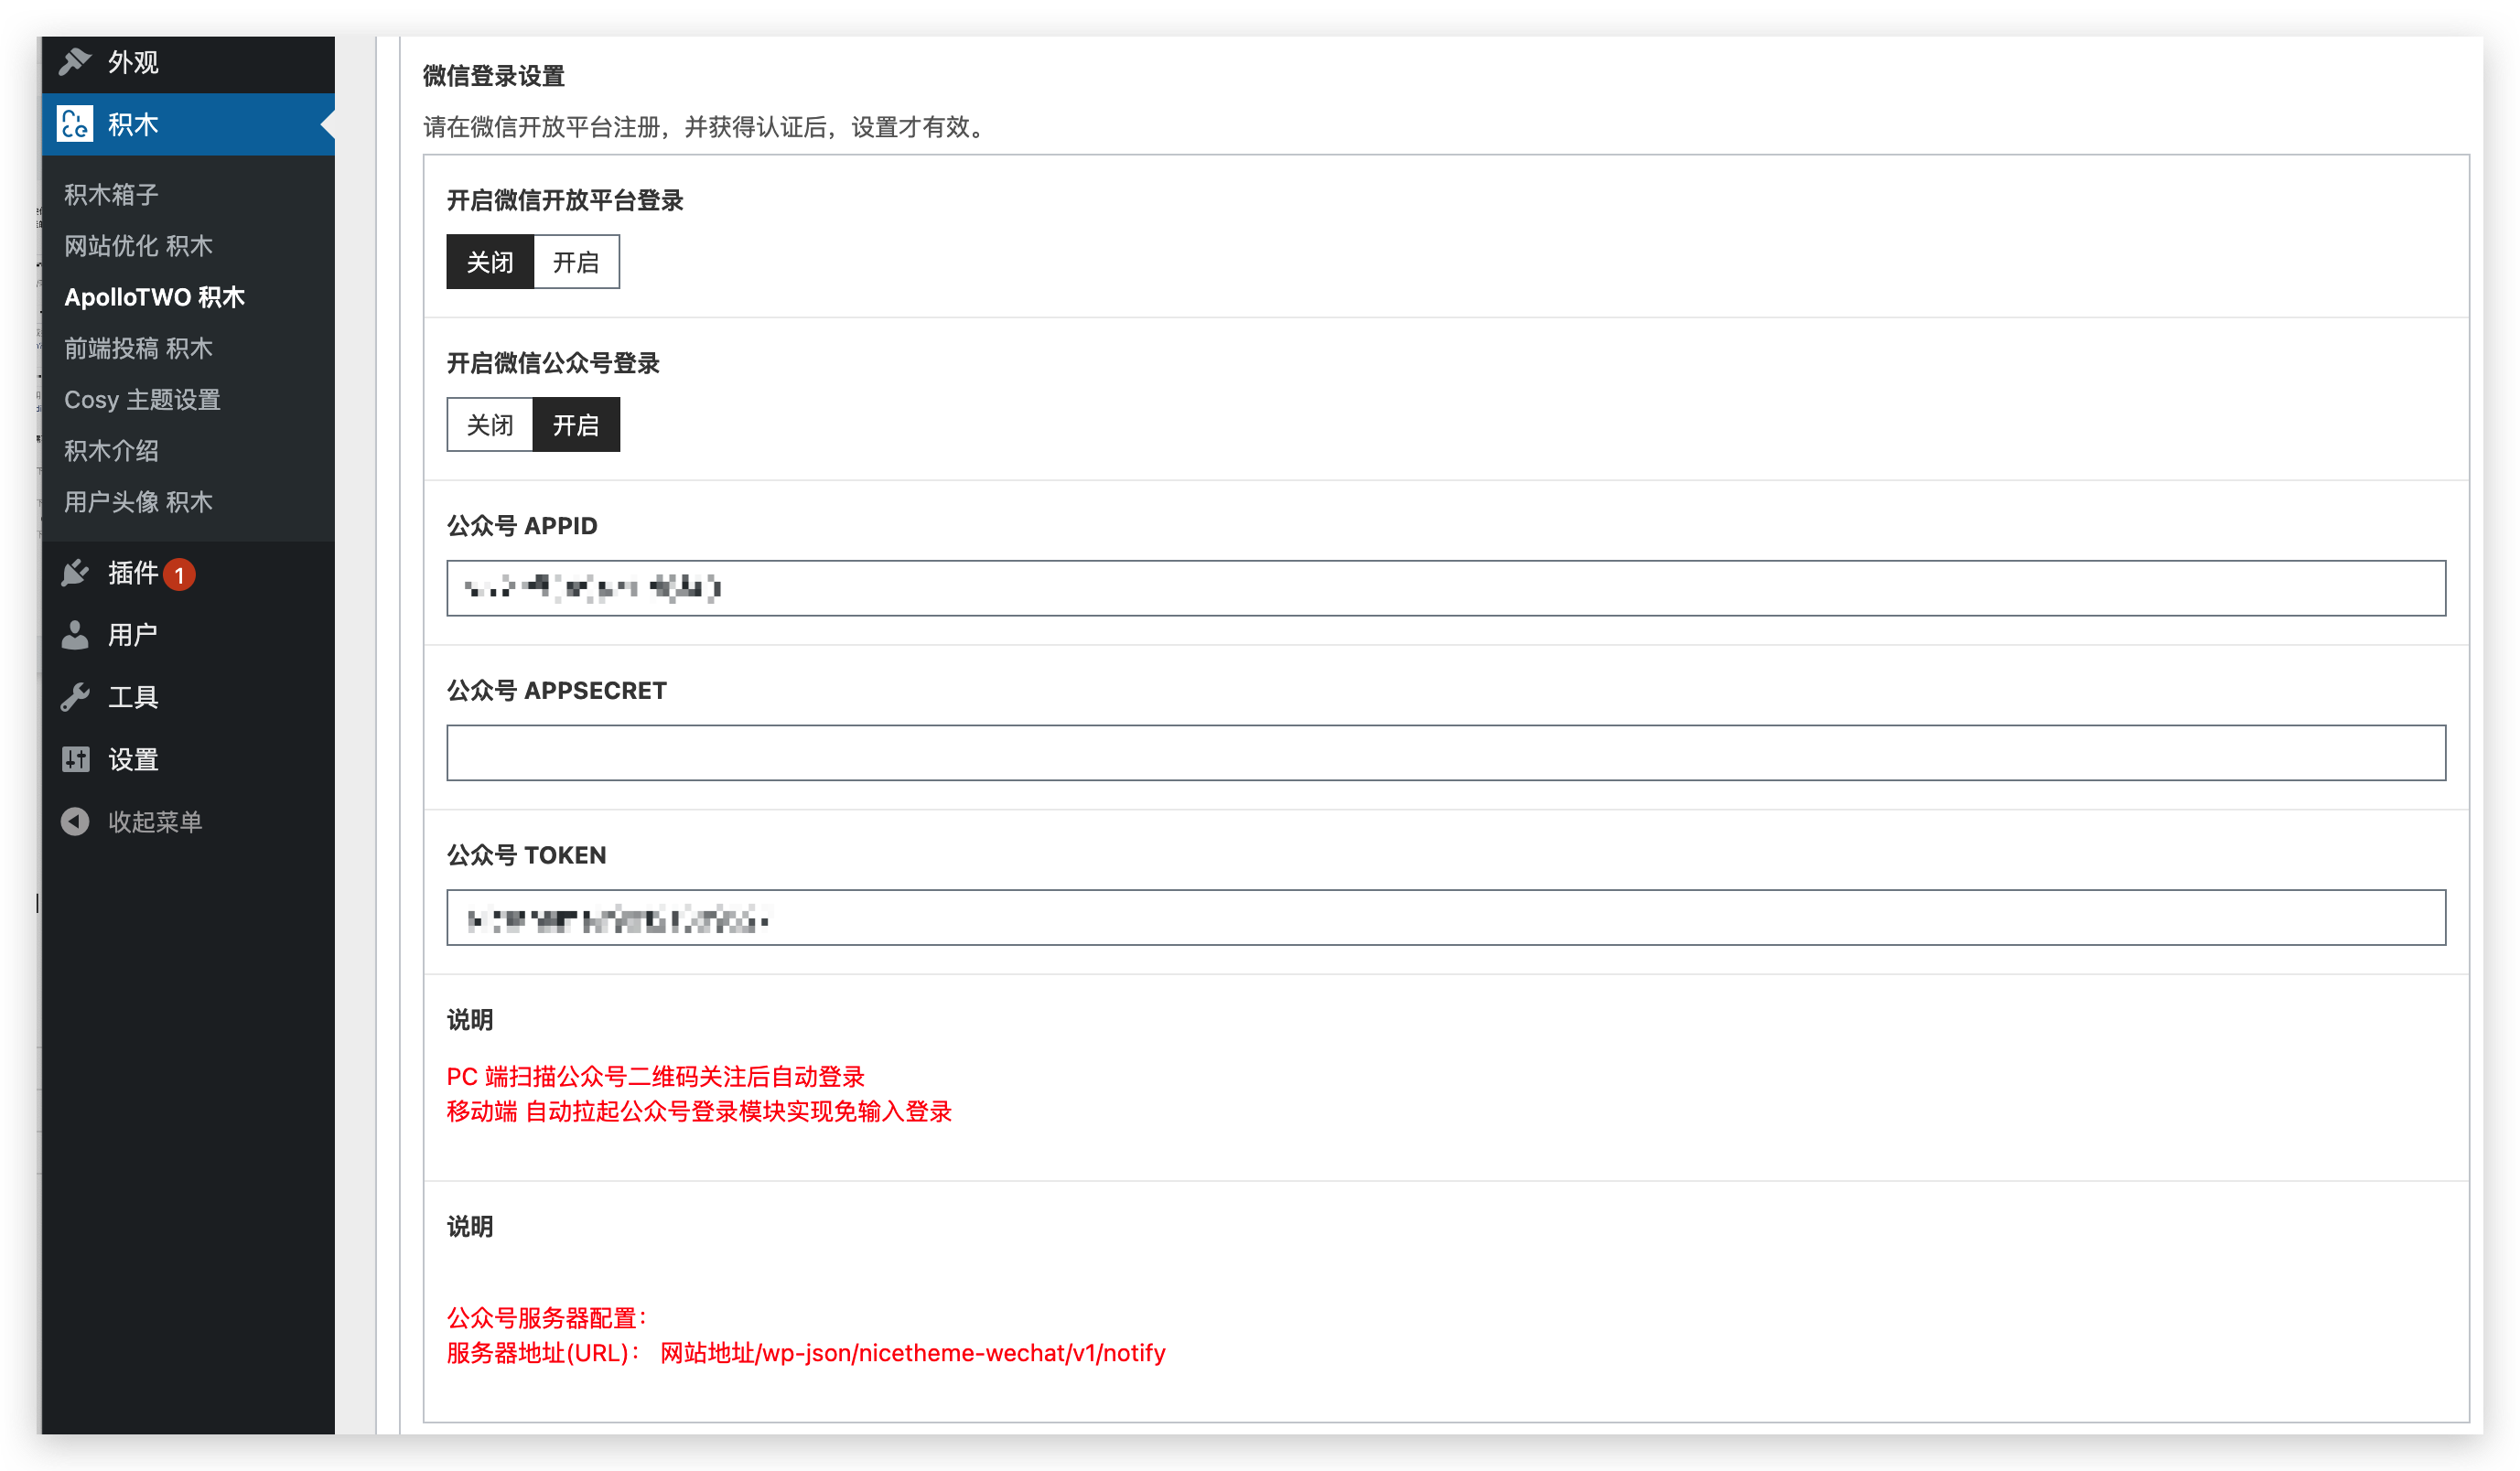Click the red plugin update badge
The image size is (2520, 1471).
click(179, 575)
